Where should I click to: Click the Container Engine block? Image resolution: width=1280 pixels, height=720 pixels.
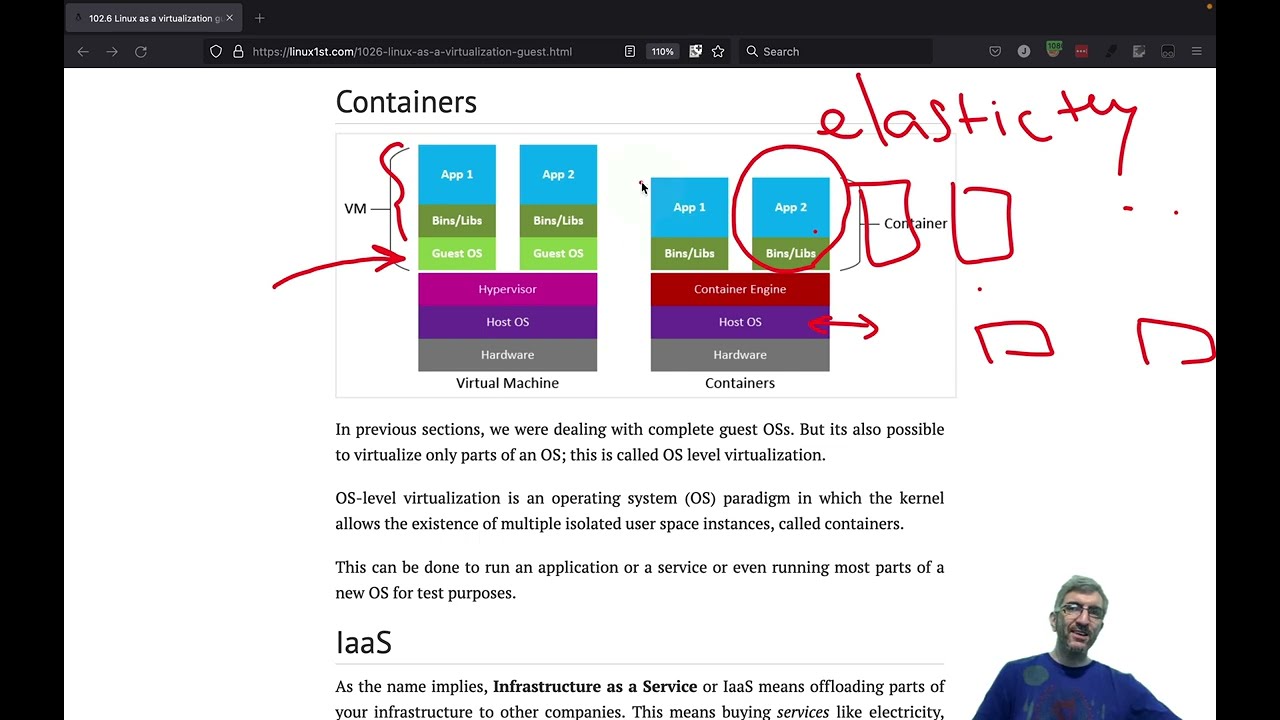(x=740, y=289)
